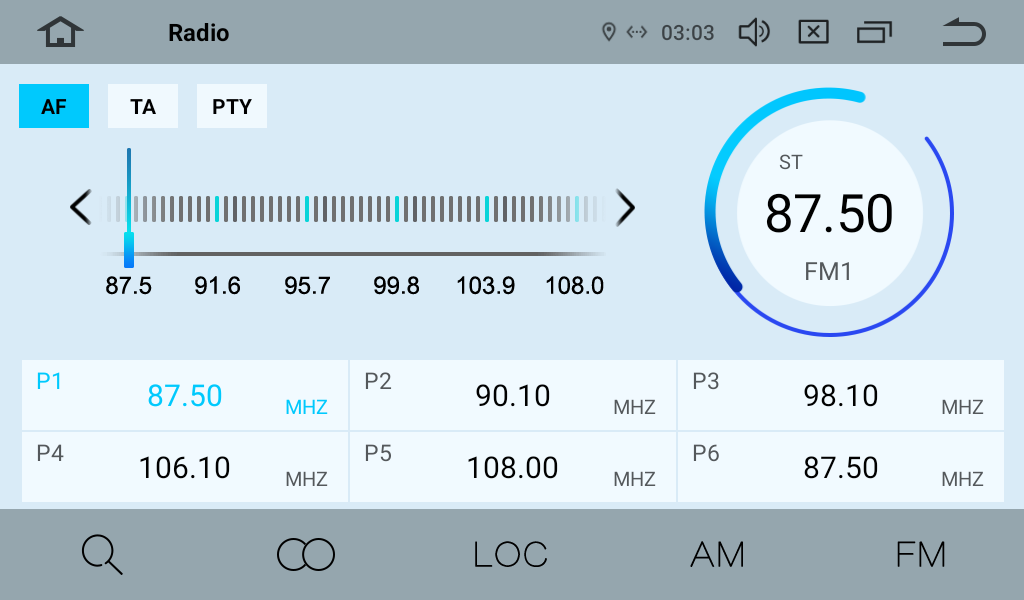Viewport: 1024px width, 600px height.
Task: Tap the back arrow icon
Action: [x=963, y=33]
